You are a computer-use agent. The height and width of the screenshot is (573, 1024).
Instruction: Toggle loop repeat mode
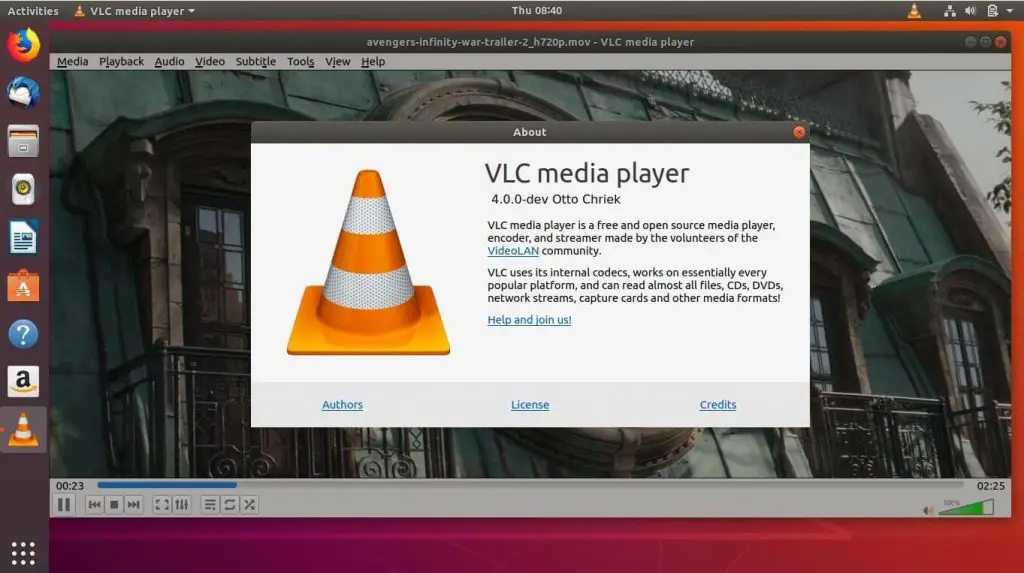pos(229,504)
